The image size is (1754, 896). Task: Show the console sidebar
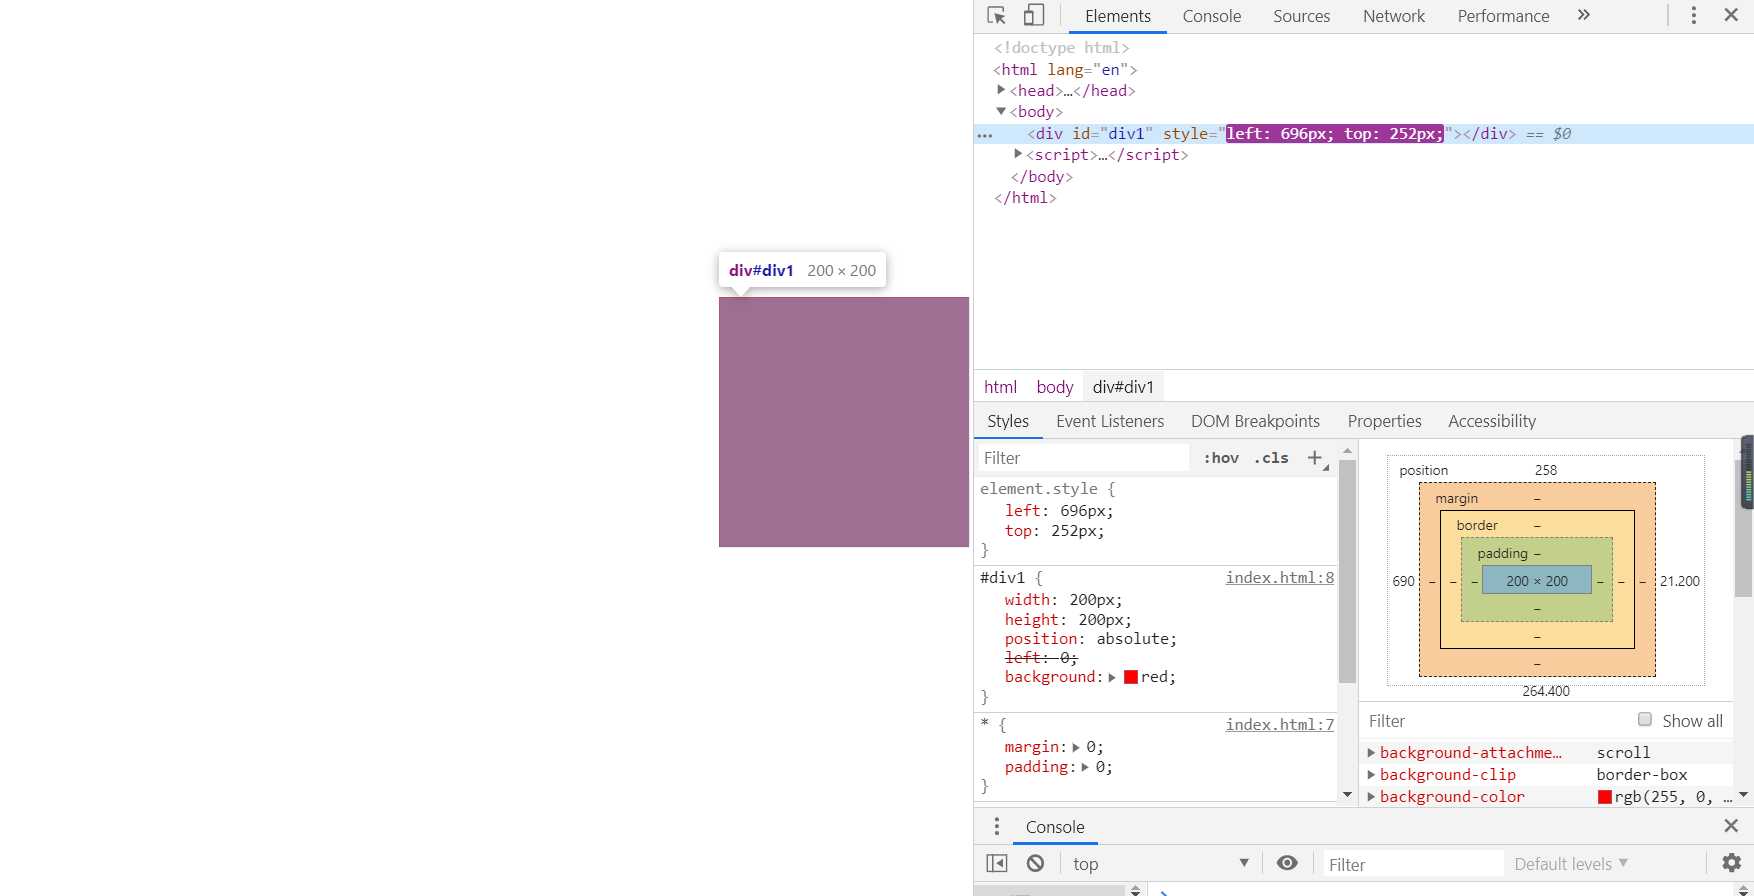(997, 864)
